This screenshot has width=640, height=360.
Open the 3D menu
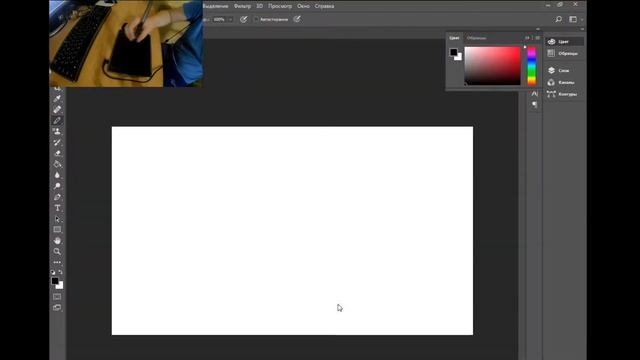point(260,6)
